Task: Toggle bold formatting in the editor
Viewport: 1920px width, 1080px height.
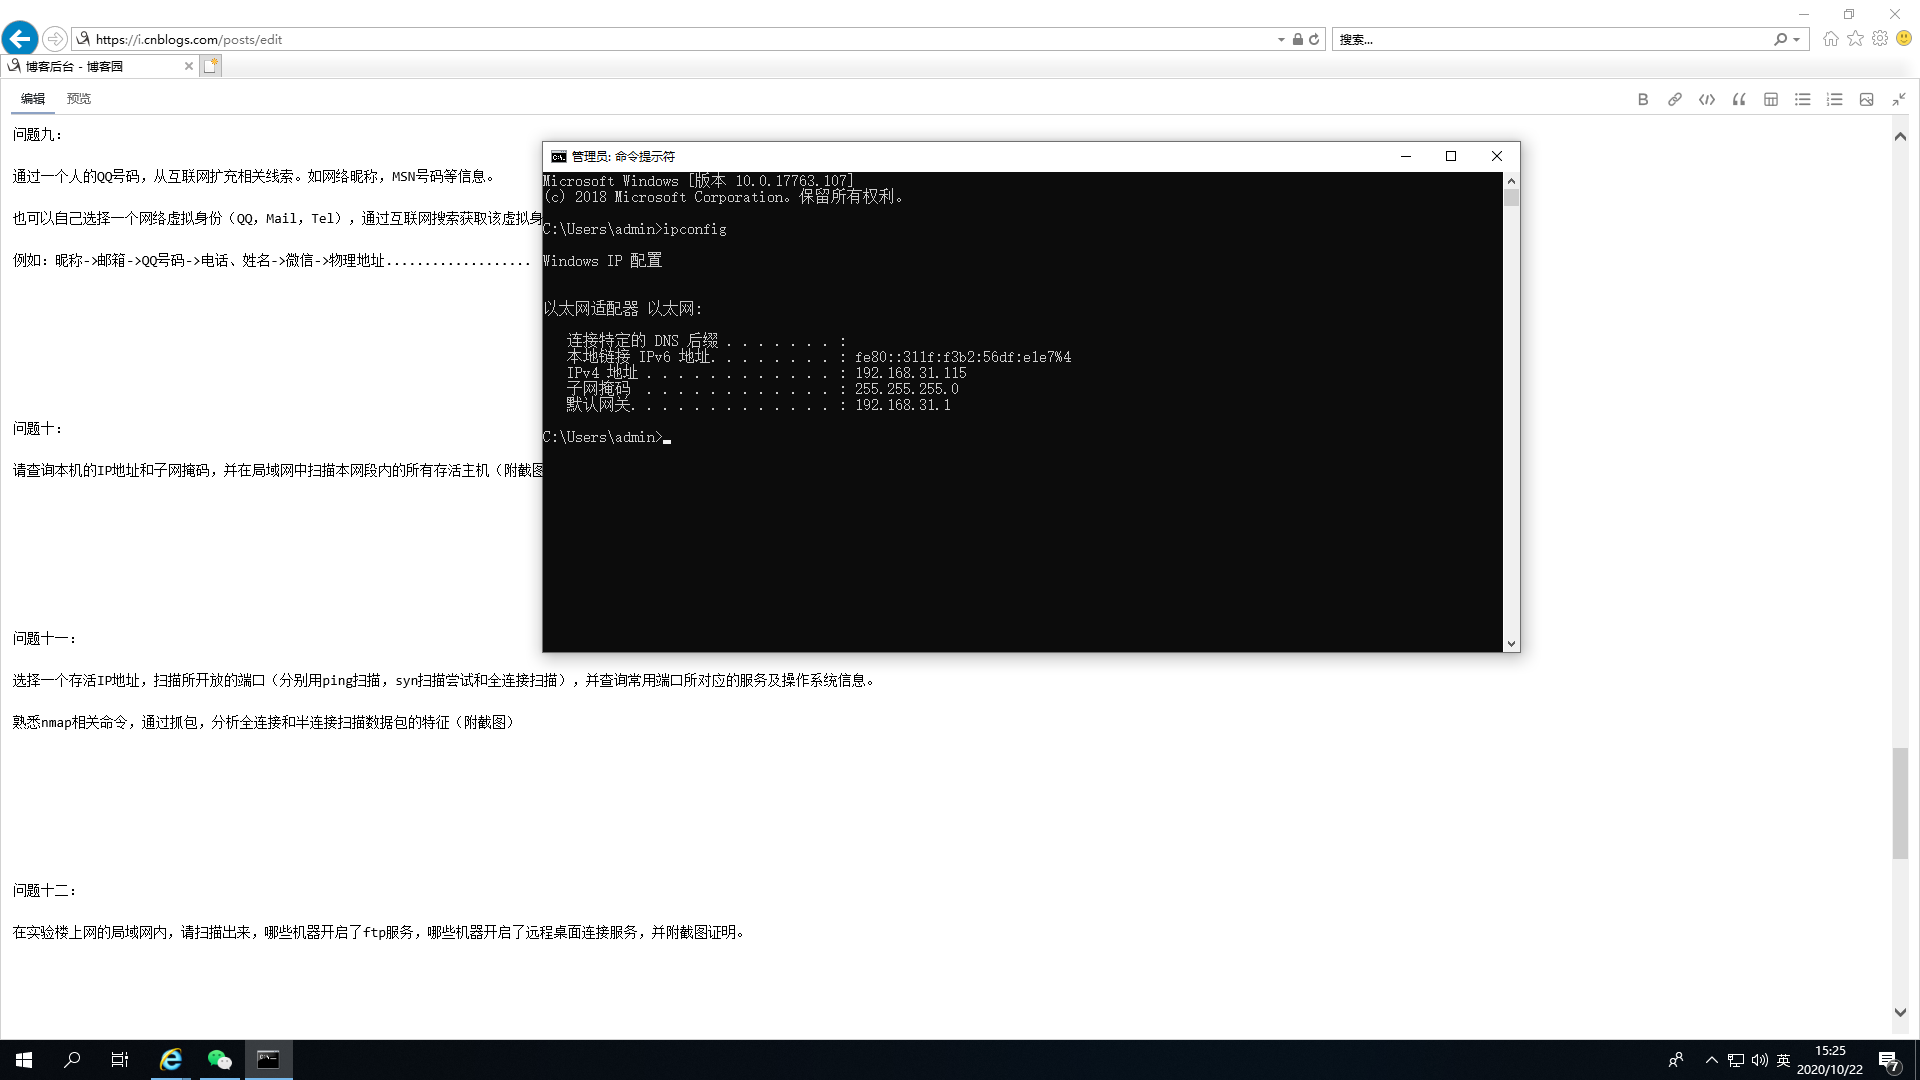Action: tap(1643, 99)
